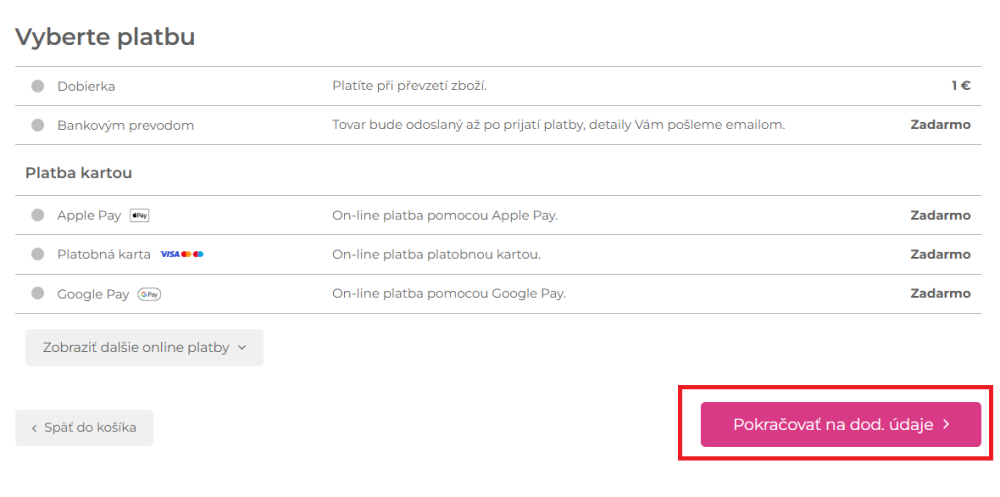
Task: Expand Zobraziť dalšie online platby
Action: coord(144,348)
